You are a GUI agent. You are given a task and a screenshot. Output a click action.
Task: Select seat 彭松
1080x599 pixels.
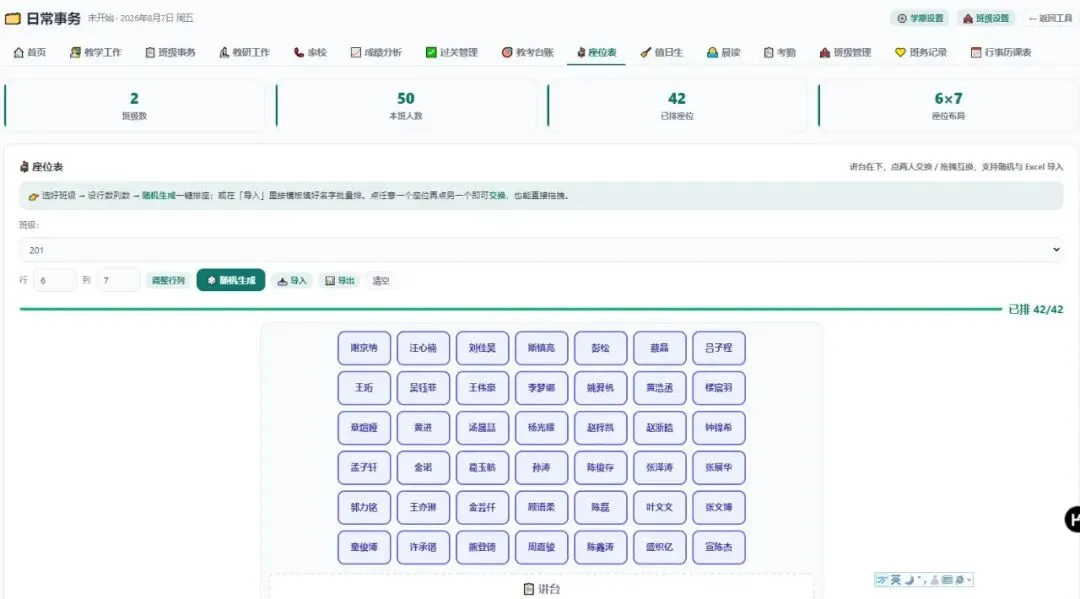[x=601, y=348]
